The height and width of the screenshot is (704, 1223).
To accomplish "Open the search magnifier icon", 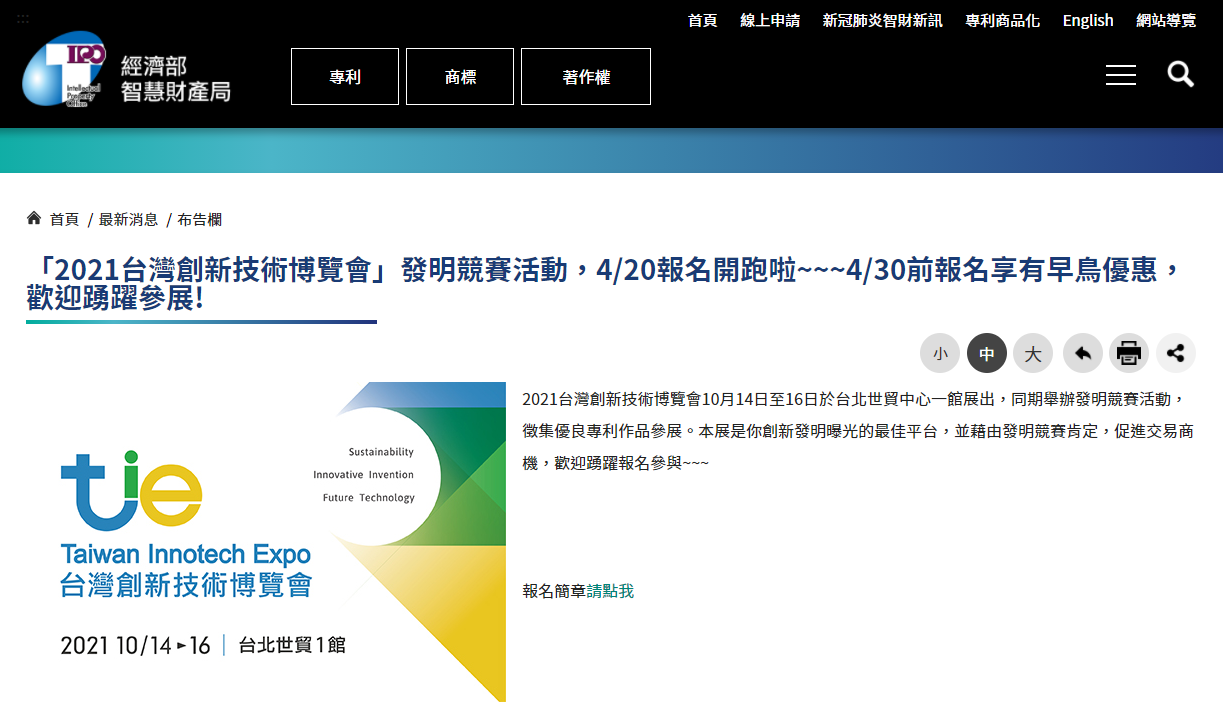I will (1181, 74).
